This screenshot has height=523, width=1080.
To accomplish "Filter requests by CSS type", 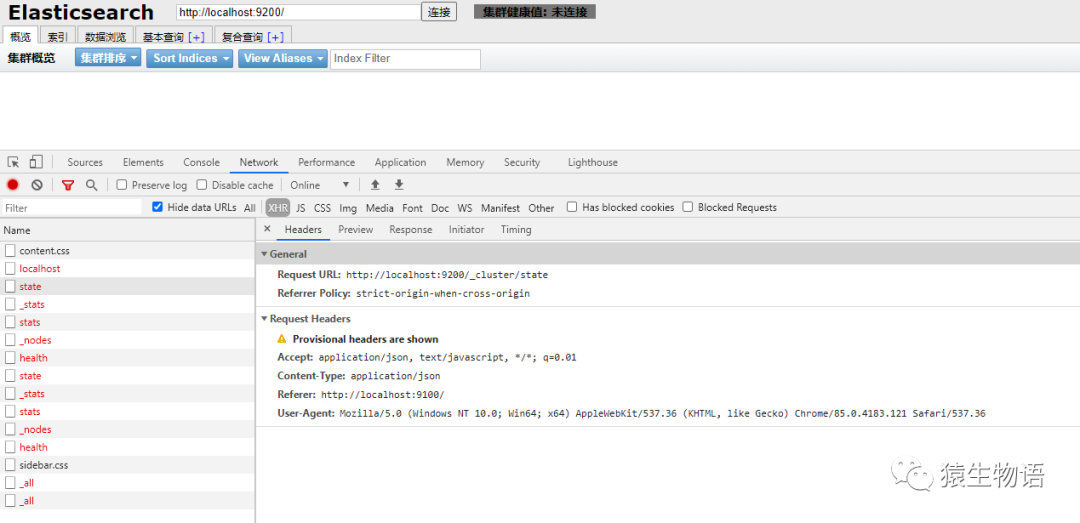I will pos(322,207).
